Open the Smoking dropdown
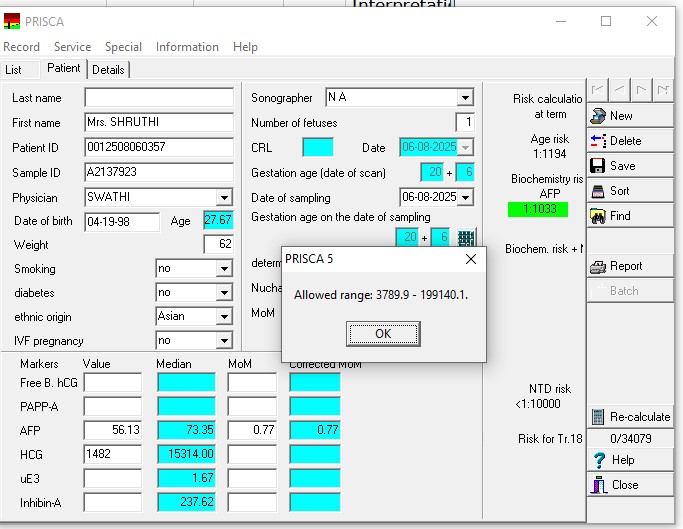This screenshot has height=529, width=683. pos(224,269)
